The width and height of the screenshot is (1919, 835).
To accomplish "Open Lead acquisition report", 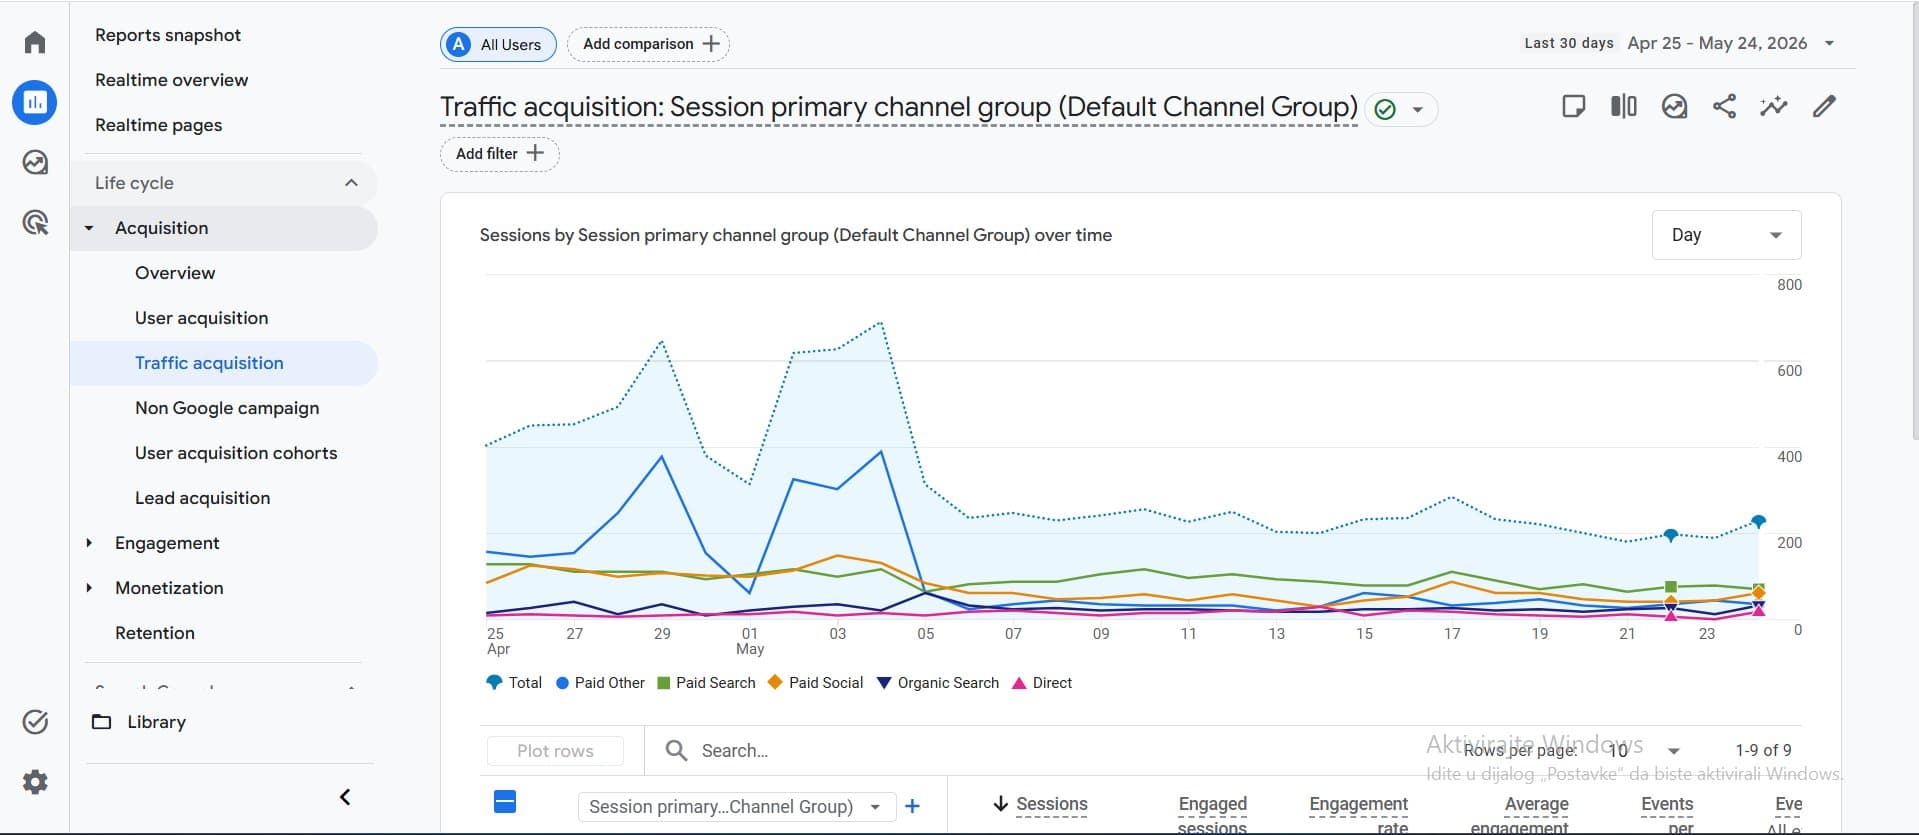I will [203, 498].
